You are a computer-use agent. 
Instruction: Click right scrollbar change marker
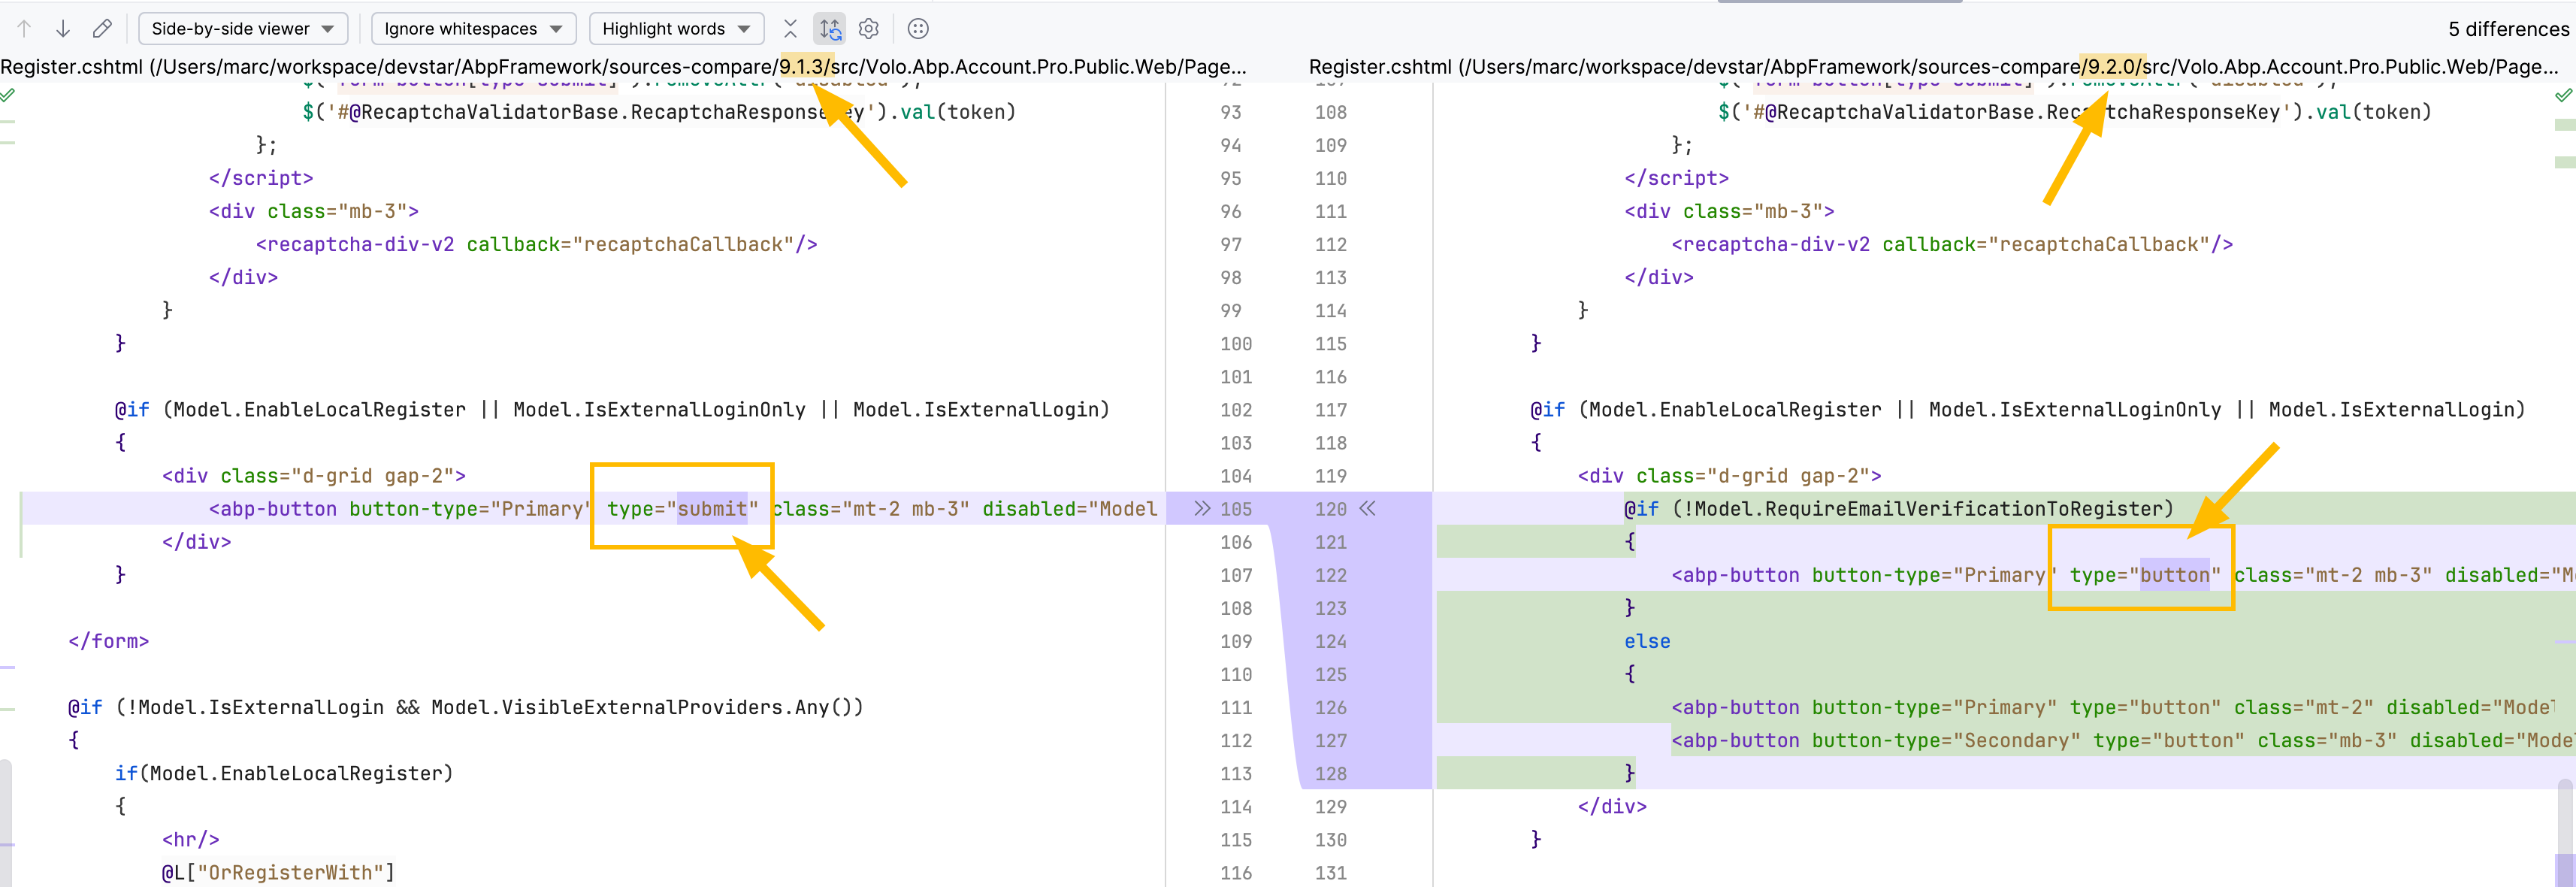click(2565, 125)
